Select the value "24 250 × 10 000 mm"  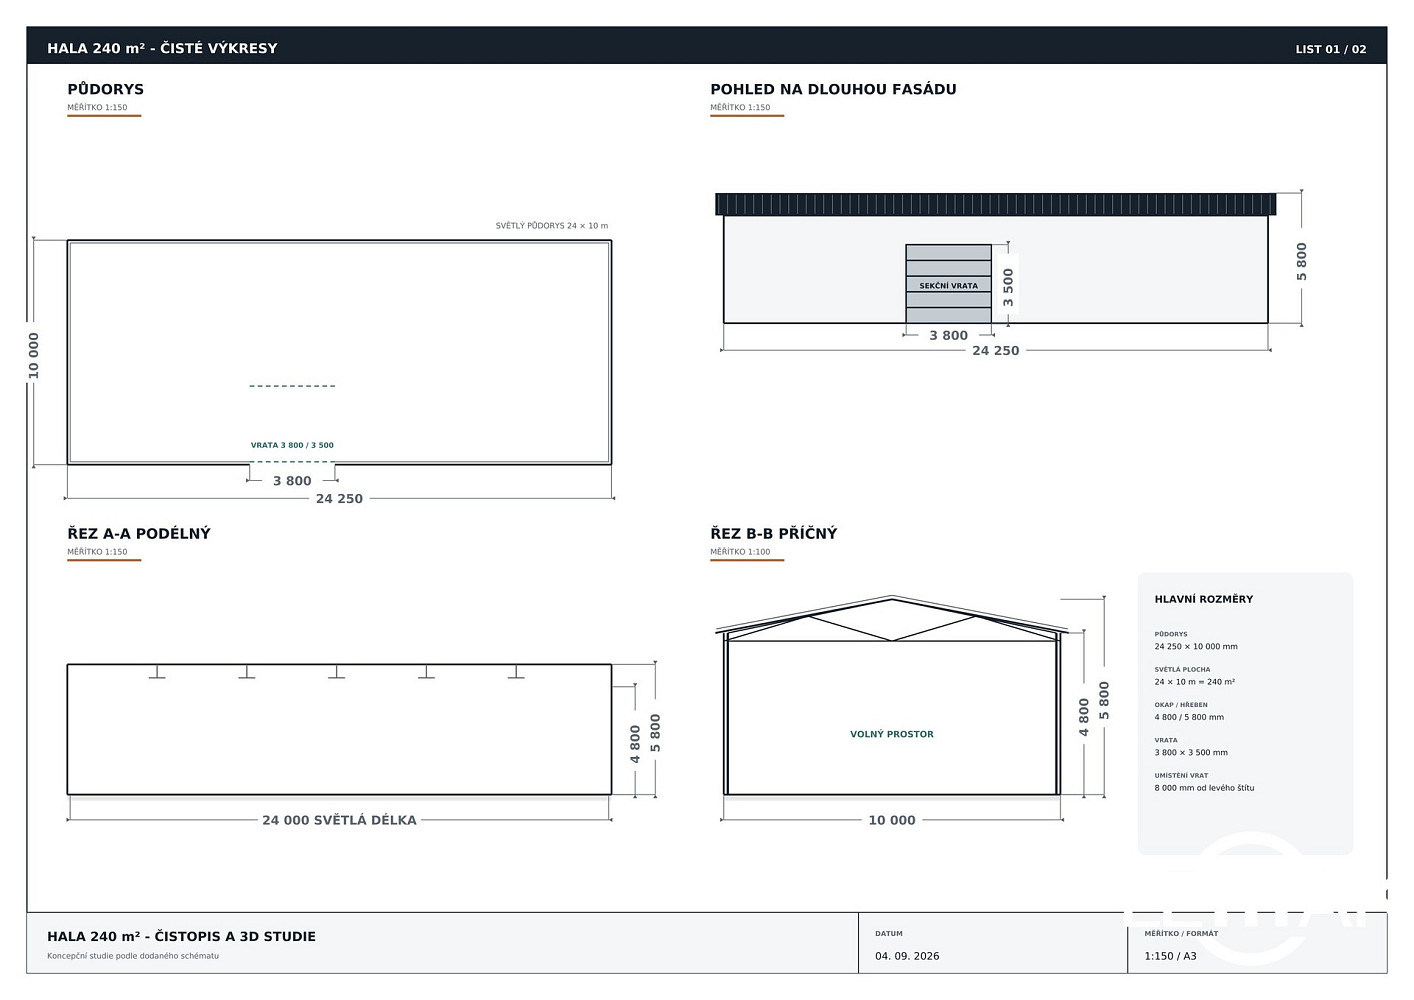point(1196,647)
